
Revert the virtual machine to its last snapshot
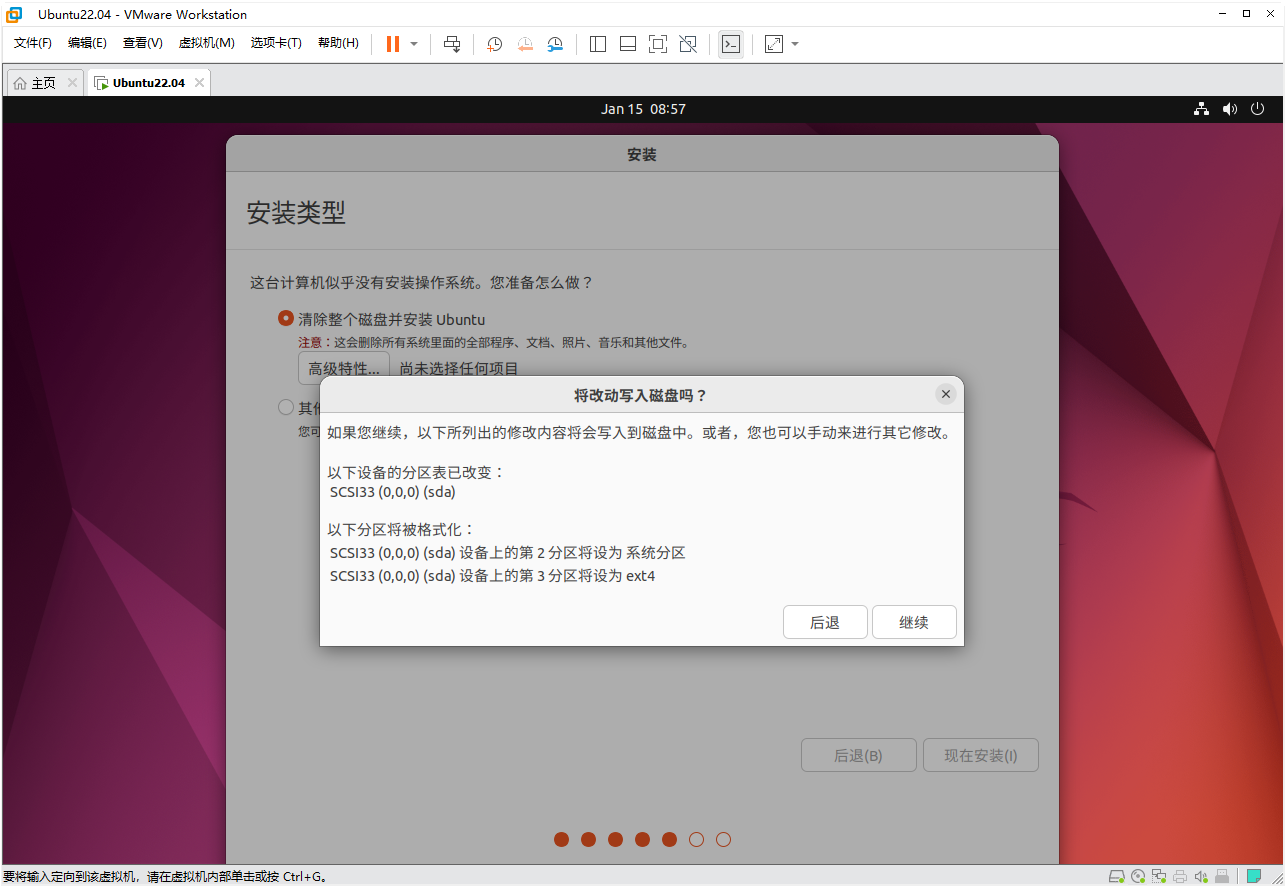pyautogui.click(x=525, y=44)
